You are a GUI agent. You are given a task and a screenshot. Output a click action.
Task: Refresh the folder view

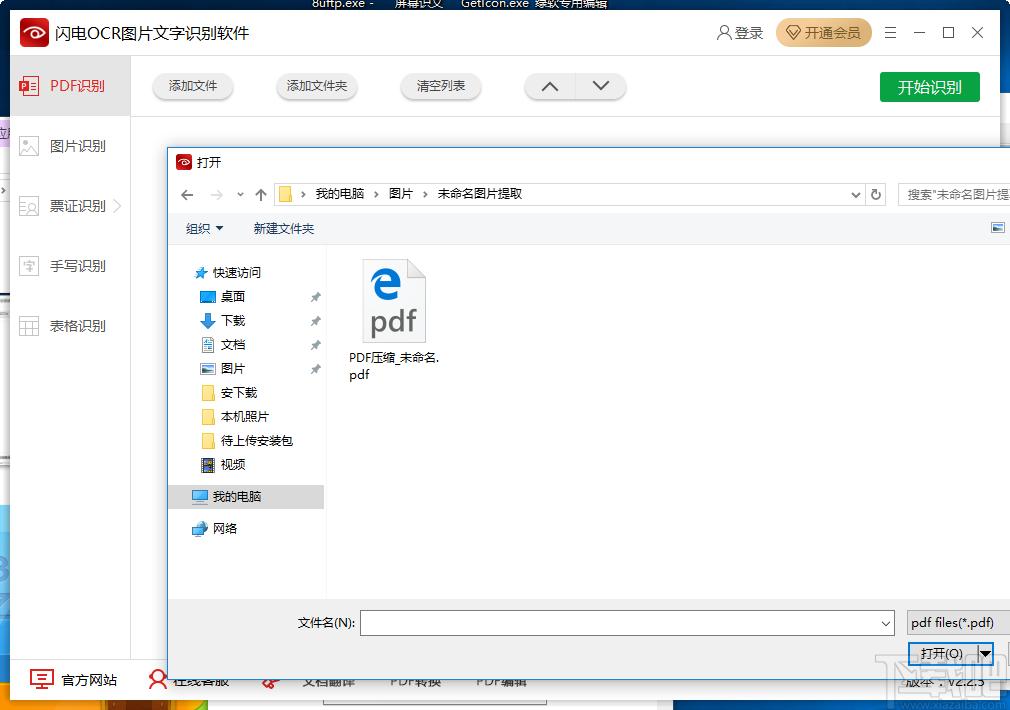[875, 195]
